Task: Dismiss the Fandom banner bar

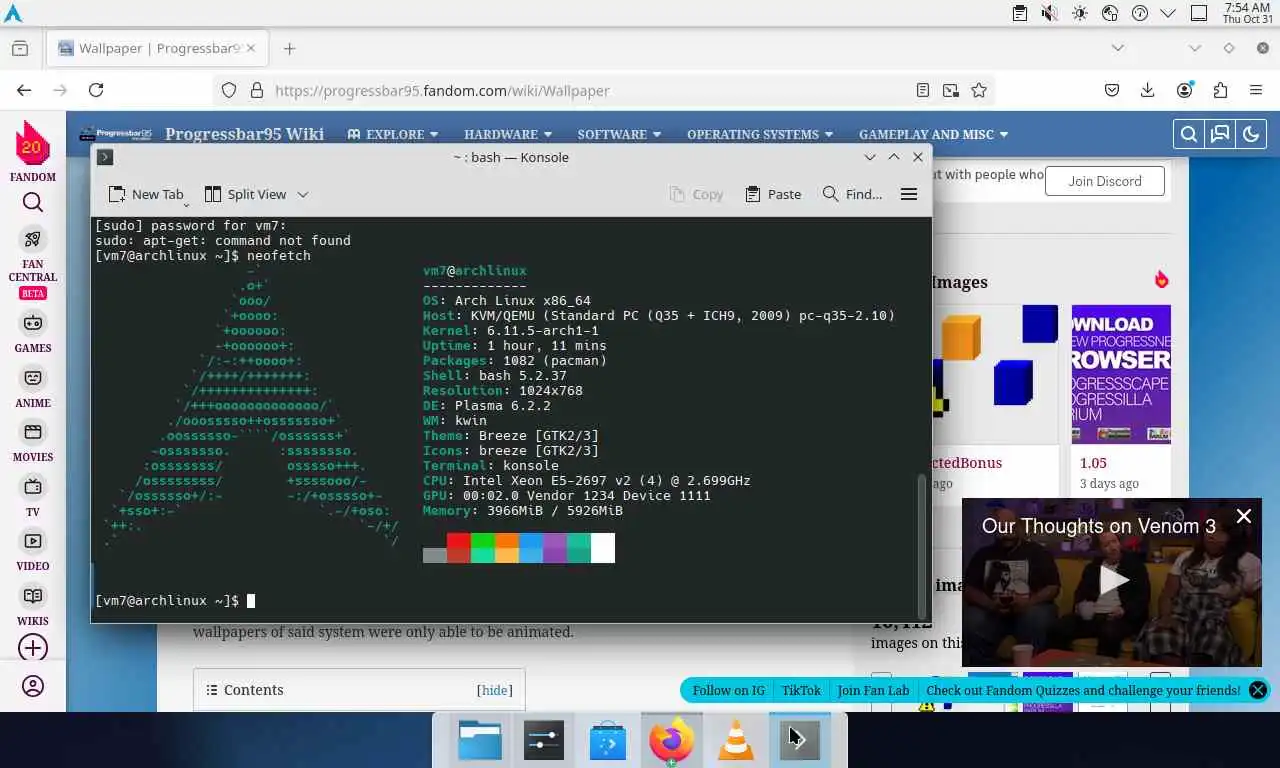Action: [x=1258, y=690]
